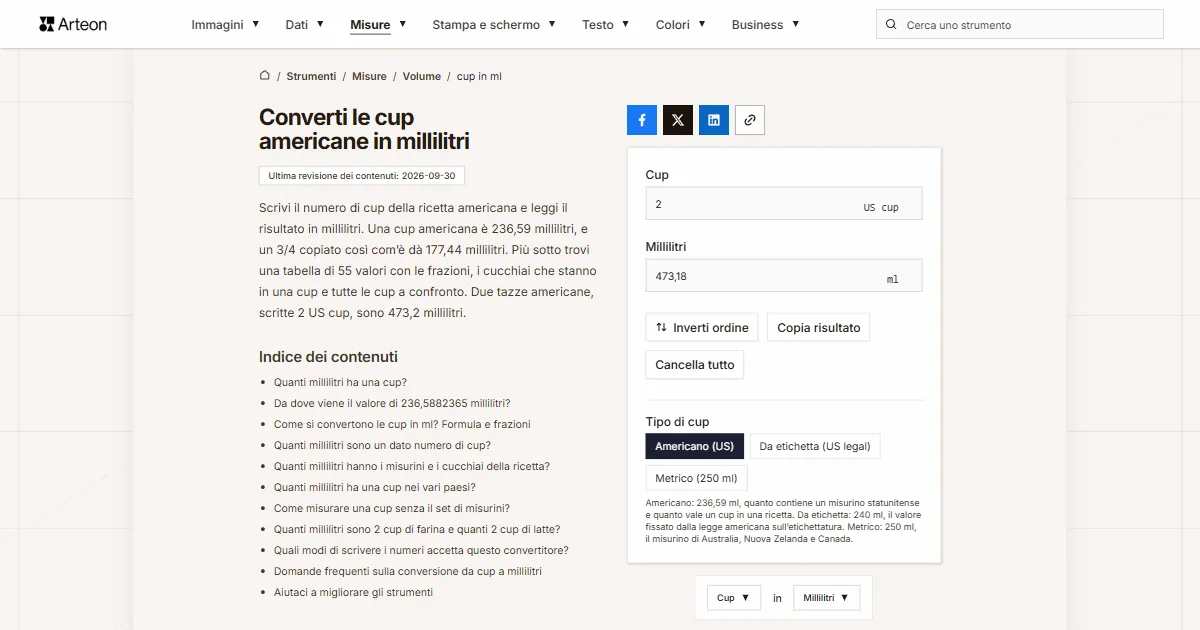Image resolution: width=1200 pixels, height=630 pixels.
Task: Click the search magnifier icon
Action: [x=891, y=24]
